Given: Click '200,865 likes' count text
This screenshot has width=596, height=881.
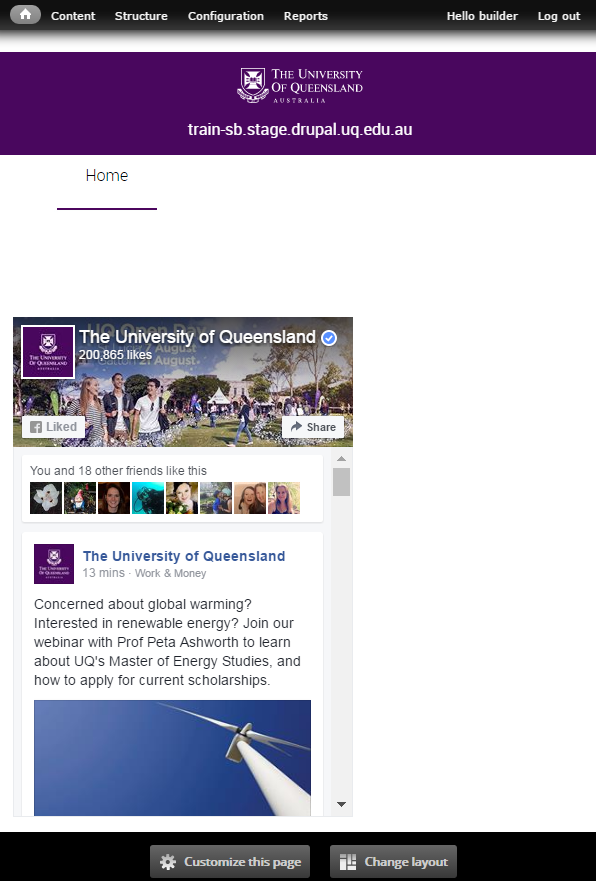Looking at the screenshot, I should [115, 355].
